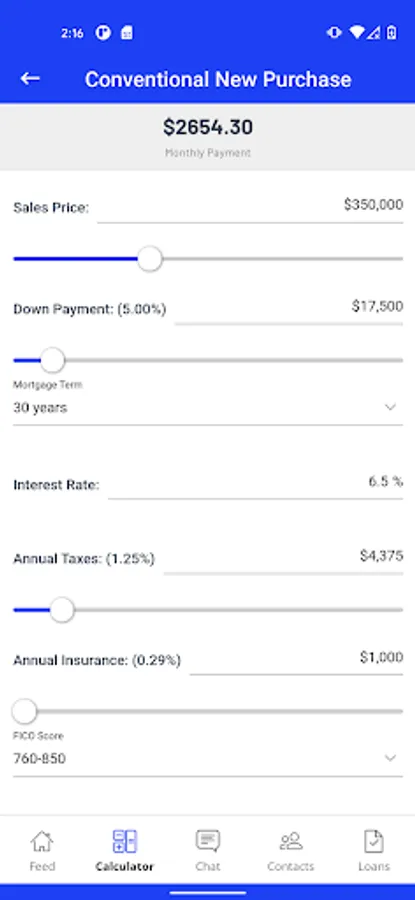Click the Annual Insurance slider handle

(x=25, y=712)
